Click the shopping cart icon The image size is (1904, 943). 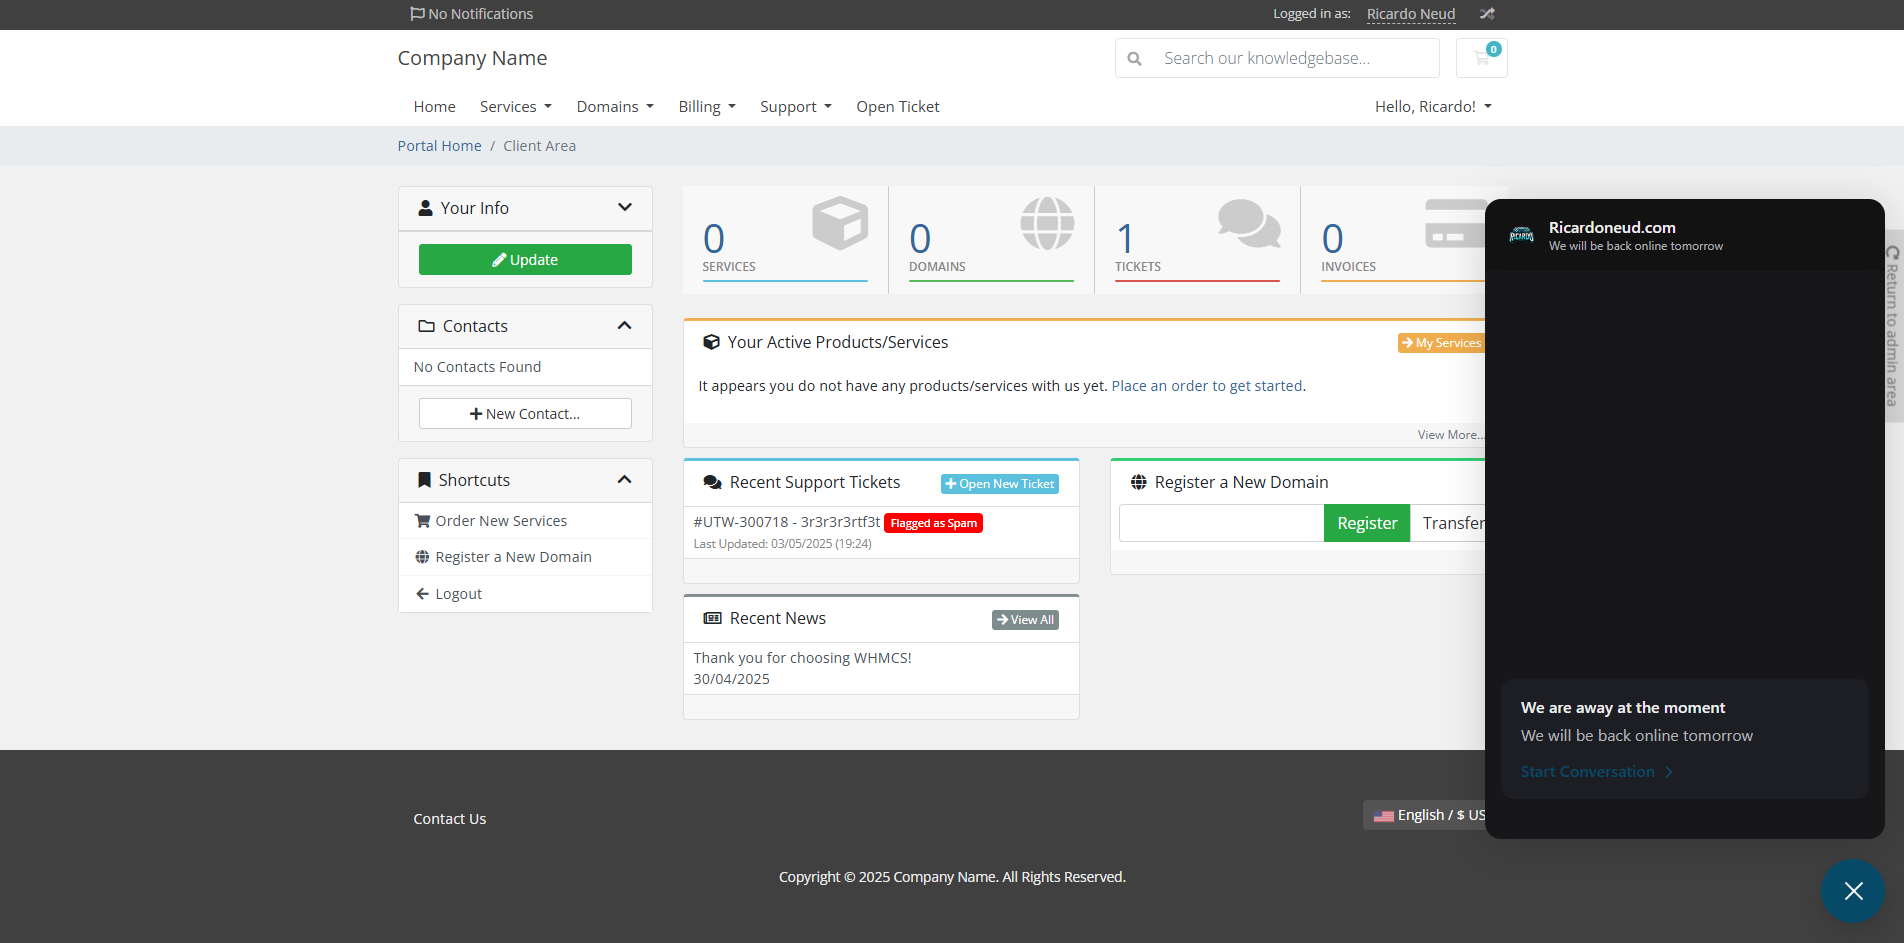[x=1481, y=58]
